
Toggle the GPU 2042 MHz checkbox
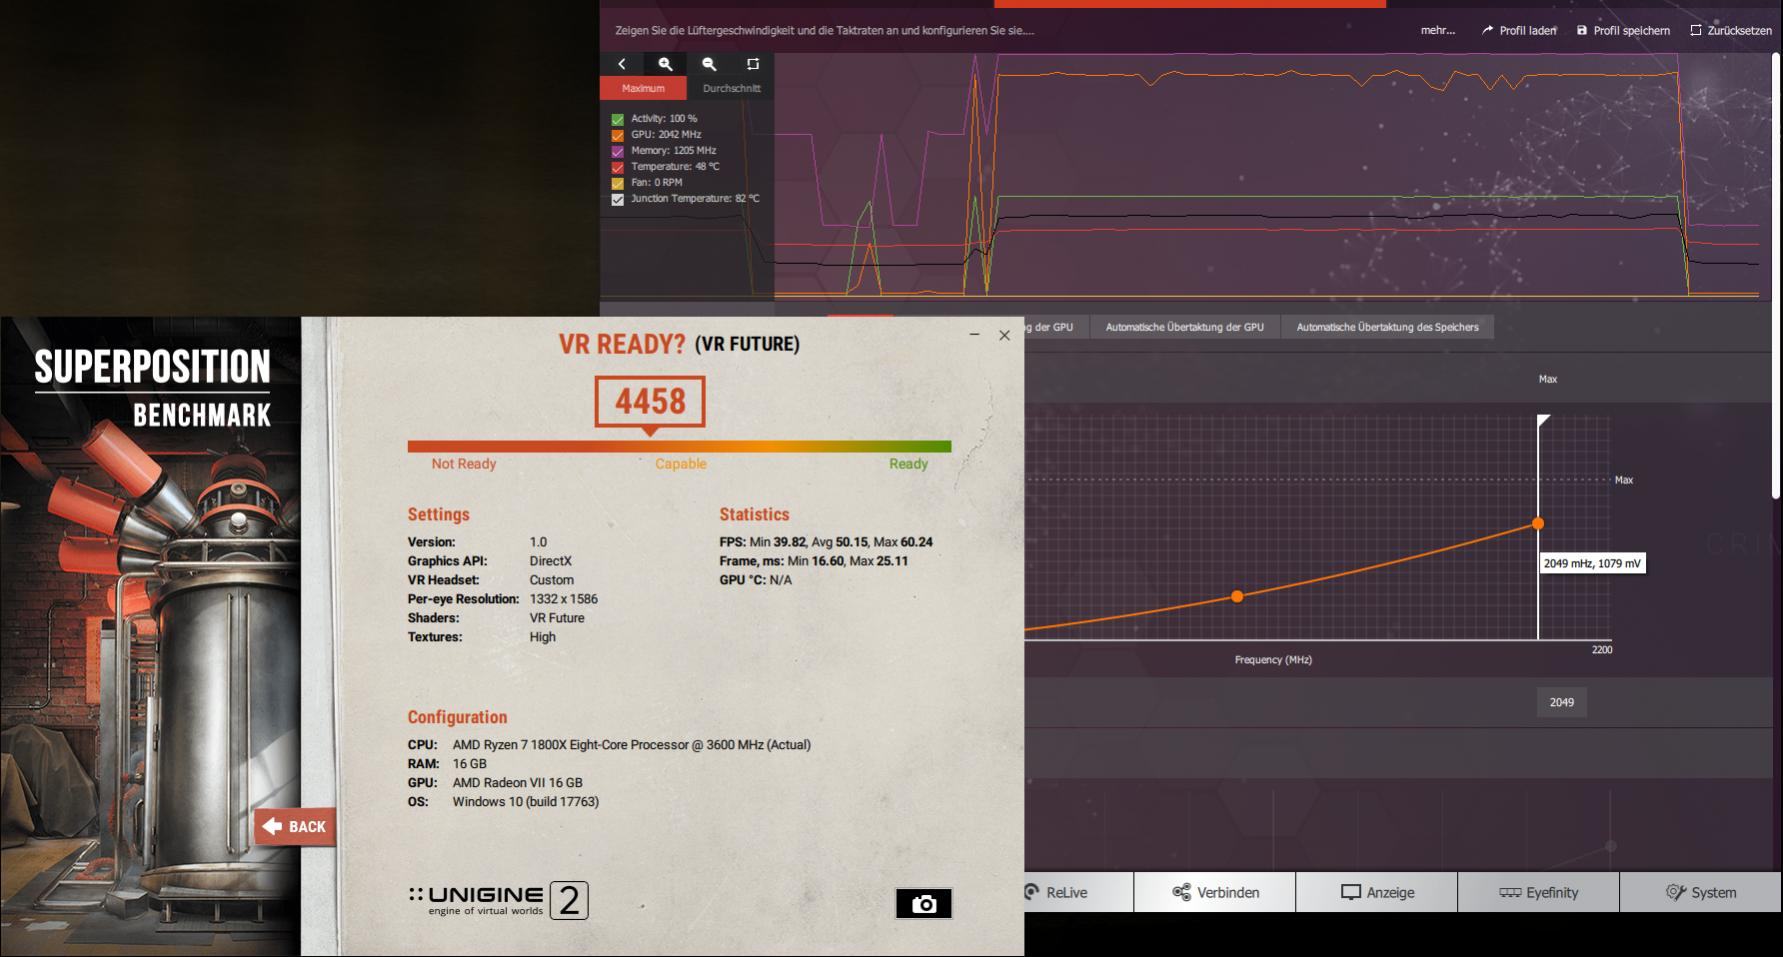[617, 135]
